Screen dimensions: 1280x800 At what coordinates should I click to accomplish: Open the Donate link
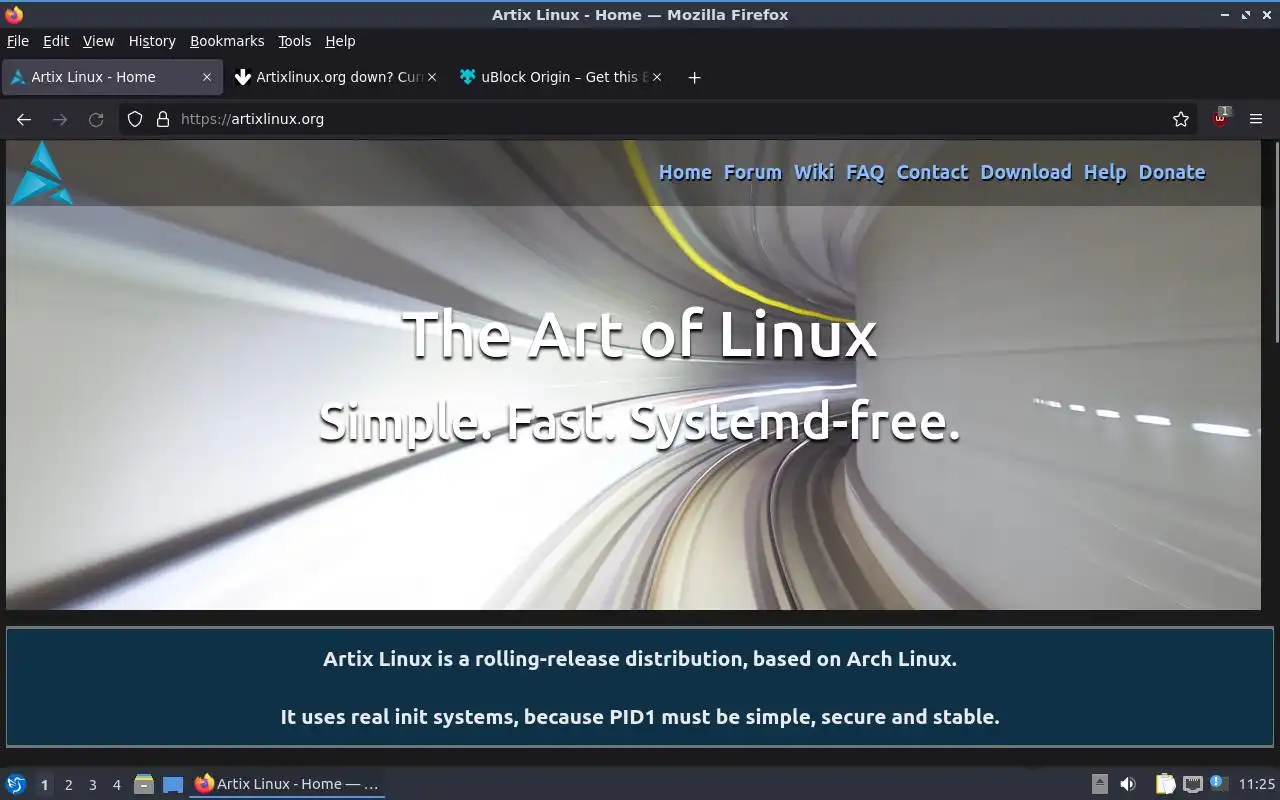click(x=1172, y=172)
